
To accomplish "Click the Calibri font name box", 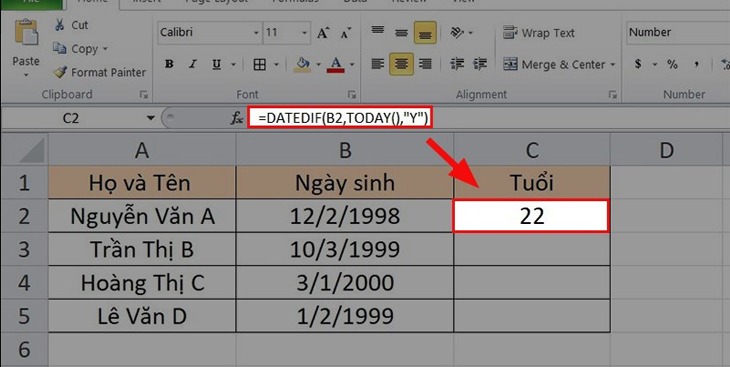I will [x=205, y=33].
